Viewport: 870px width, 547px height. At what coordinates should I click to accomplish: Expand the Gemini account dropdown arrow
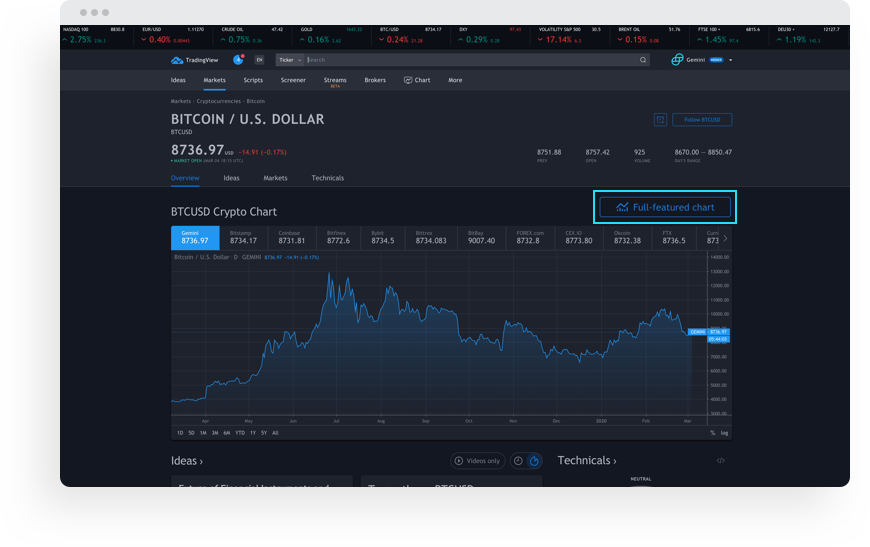pyautogui.click(x=730, y=60)
